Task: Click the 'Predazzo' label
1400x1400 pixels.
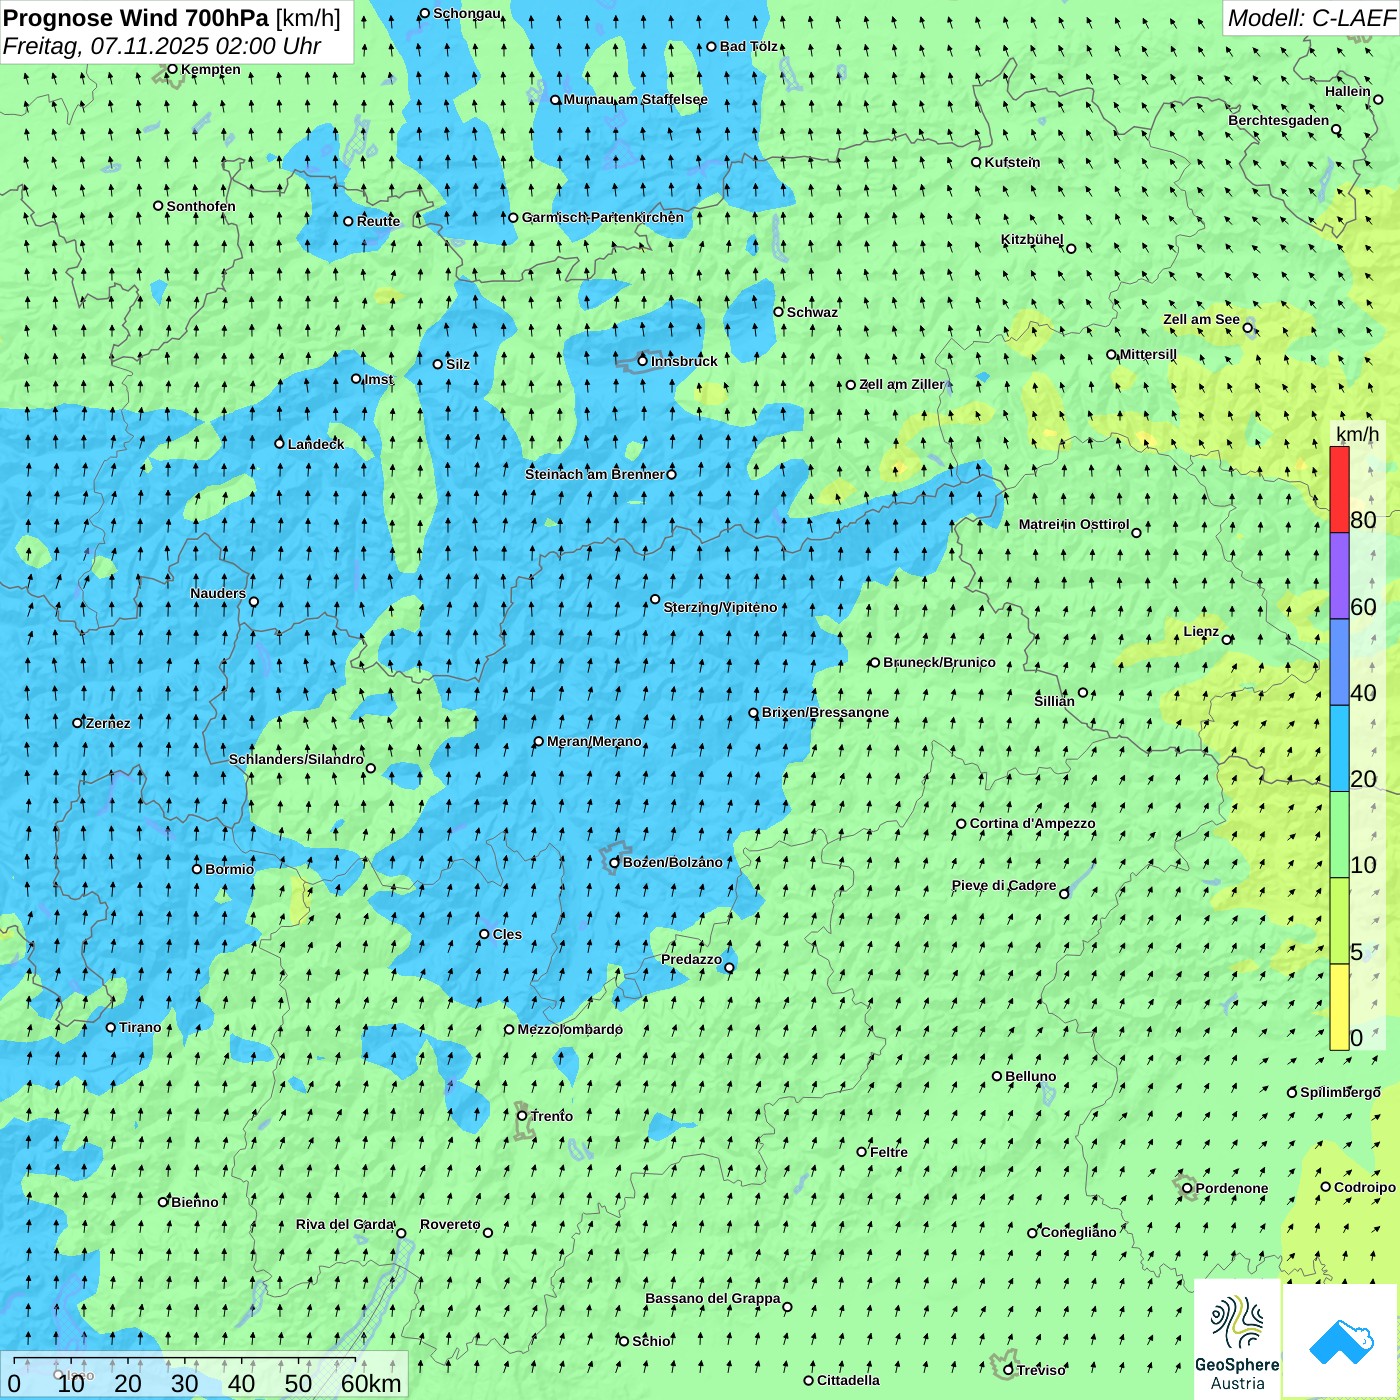Action: 691,959
